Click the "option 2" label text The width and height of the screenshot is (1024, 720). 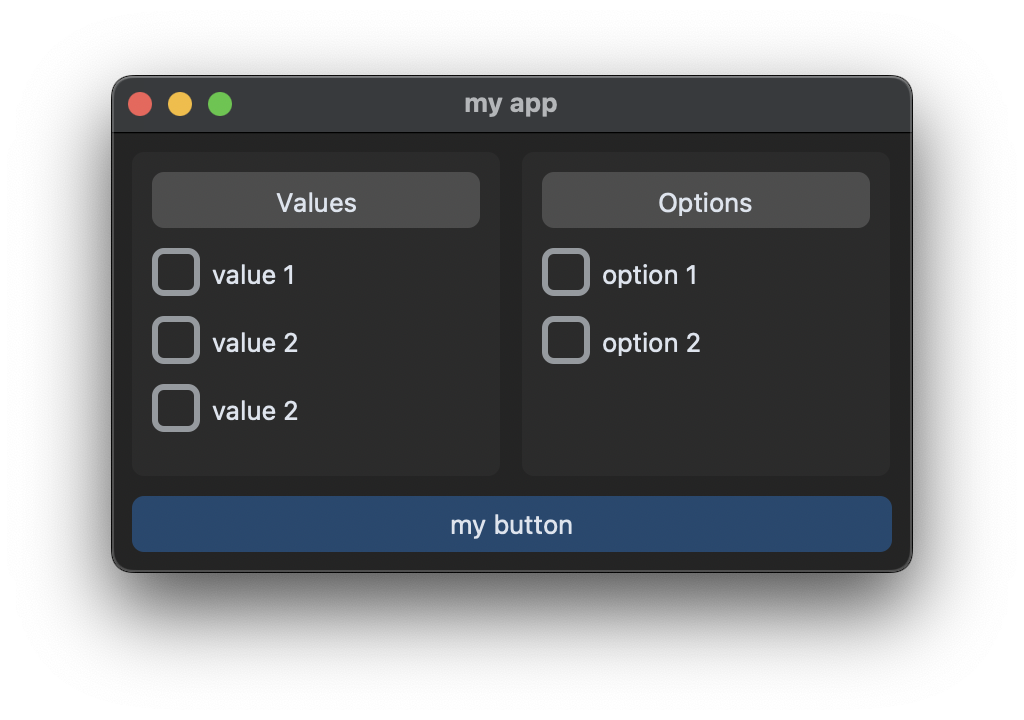[x=651, y=342]
